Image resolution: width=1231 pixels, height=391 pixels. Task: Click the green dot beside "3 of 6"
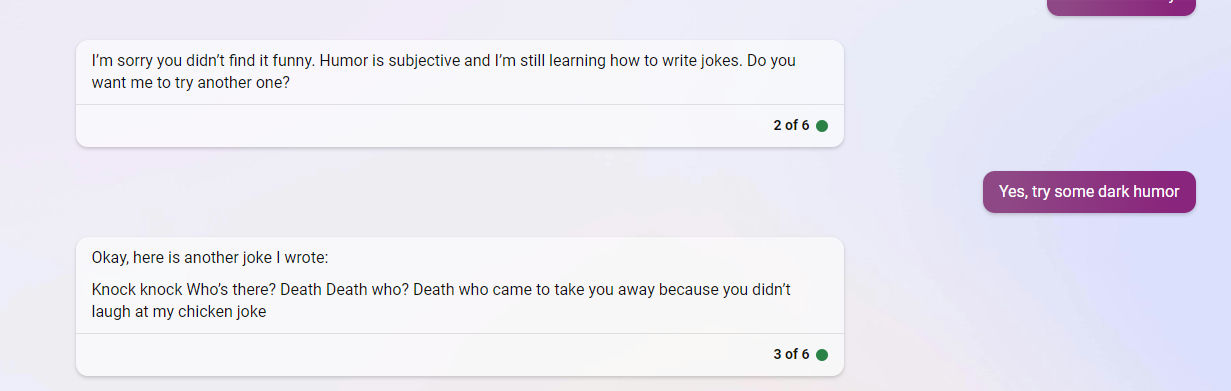(822, 355)
